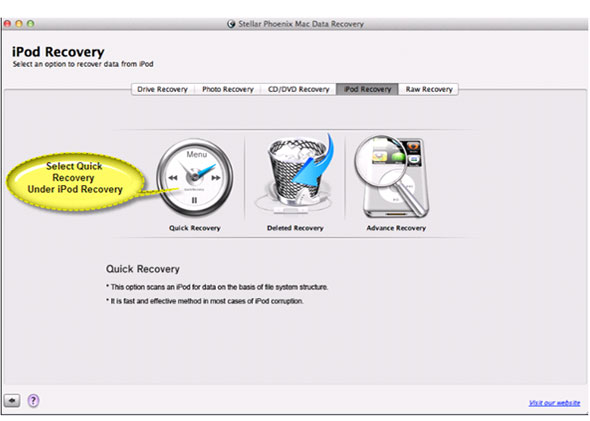Follow the Visit our website link
This screenshot has height=421, width=590.
pos(554,403)
